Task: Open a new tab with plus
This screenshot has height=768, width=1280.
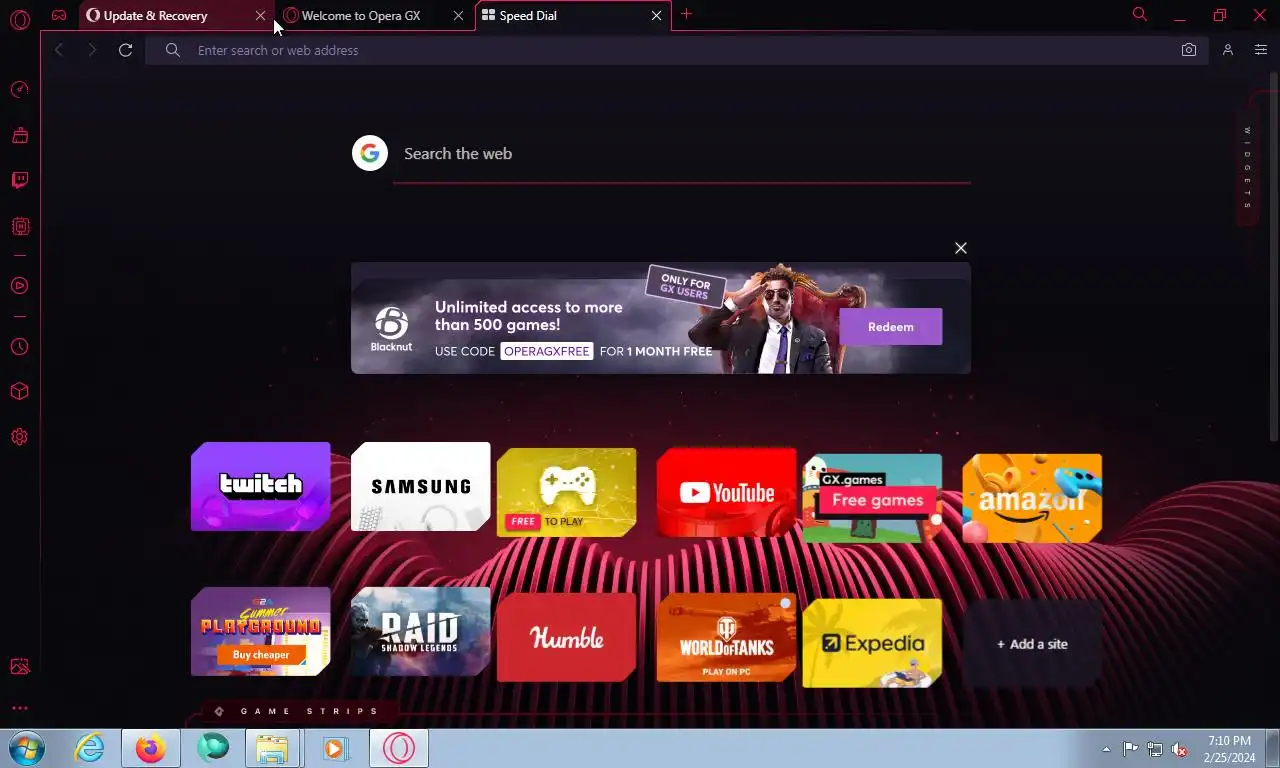Action: [686, 15]
